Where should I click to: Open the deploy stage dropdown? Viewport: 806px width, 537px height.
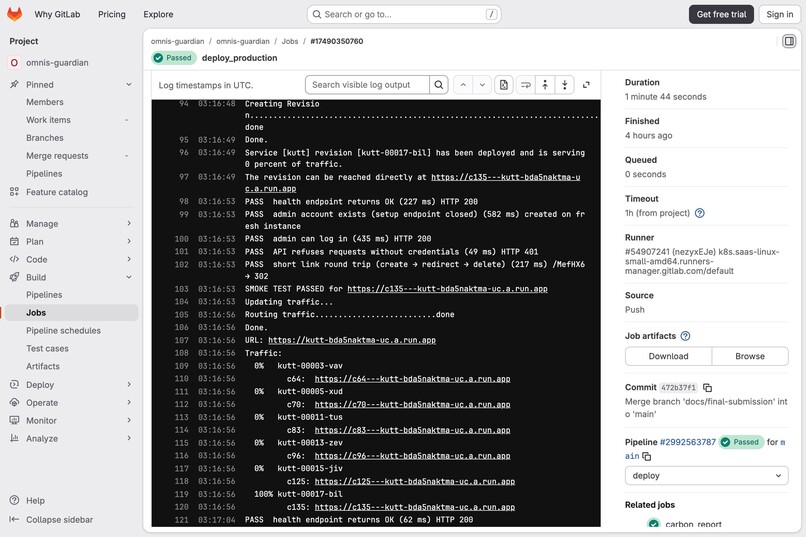(x=706, y=476)
